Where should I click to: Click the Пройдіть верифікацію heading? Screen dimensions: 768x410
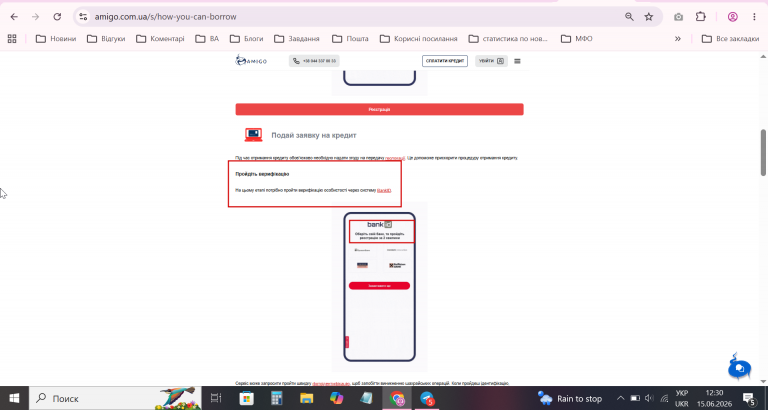[x=262, y=174]
